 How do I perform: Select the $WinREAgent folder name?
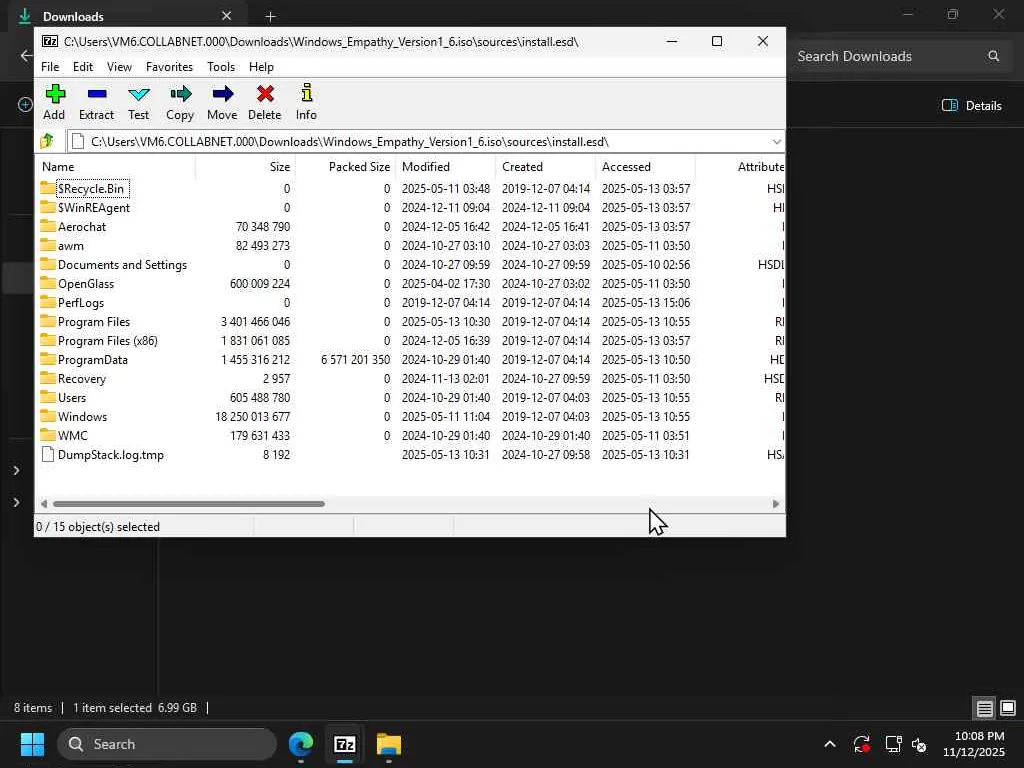coord(93,208)
